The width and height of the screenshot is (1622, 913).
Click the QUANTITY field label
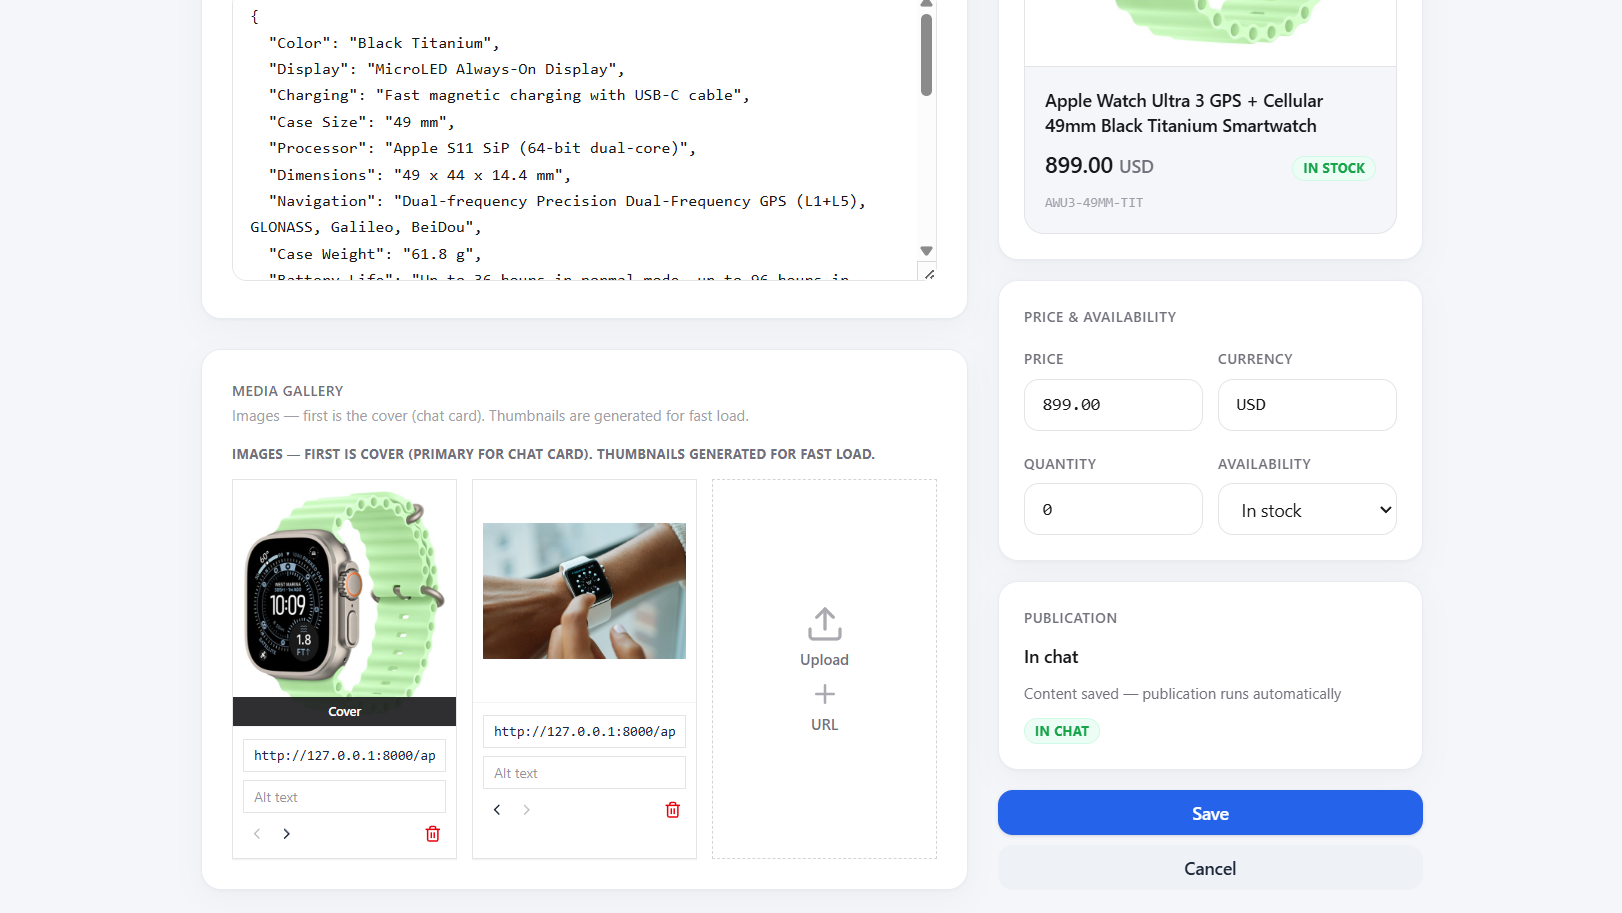click(x=1060, y=464)
